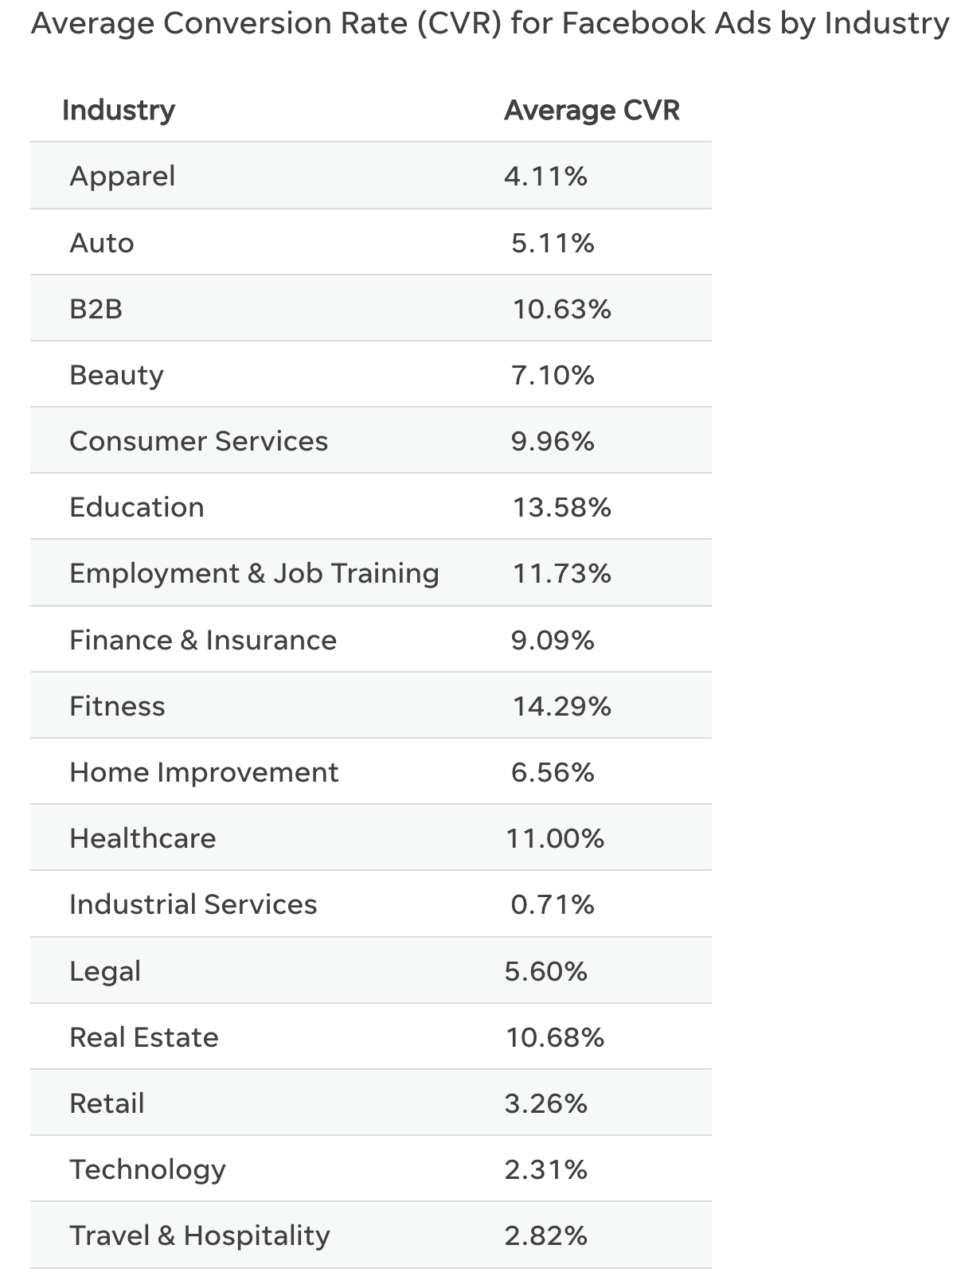Click the Legal industry label
Viewport: 965px width, 1280px height.
click(x=105, y=971)
